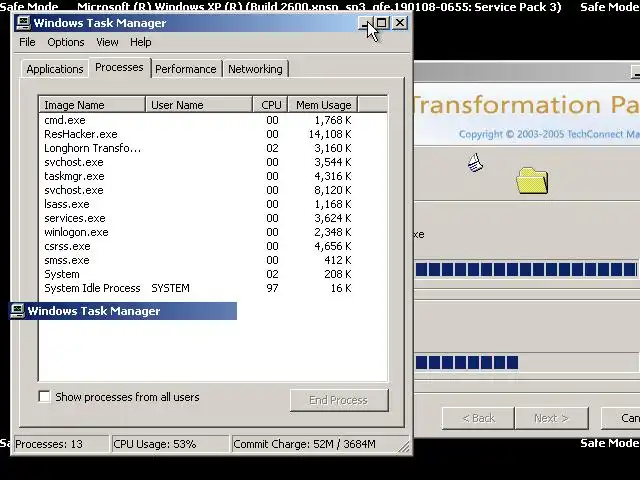Select the winlogon.exe process

213,232
